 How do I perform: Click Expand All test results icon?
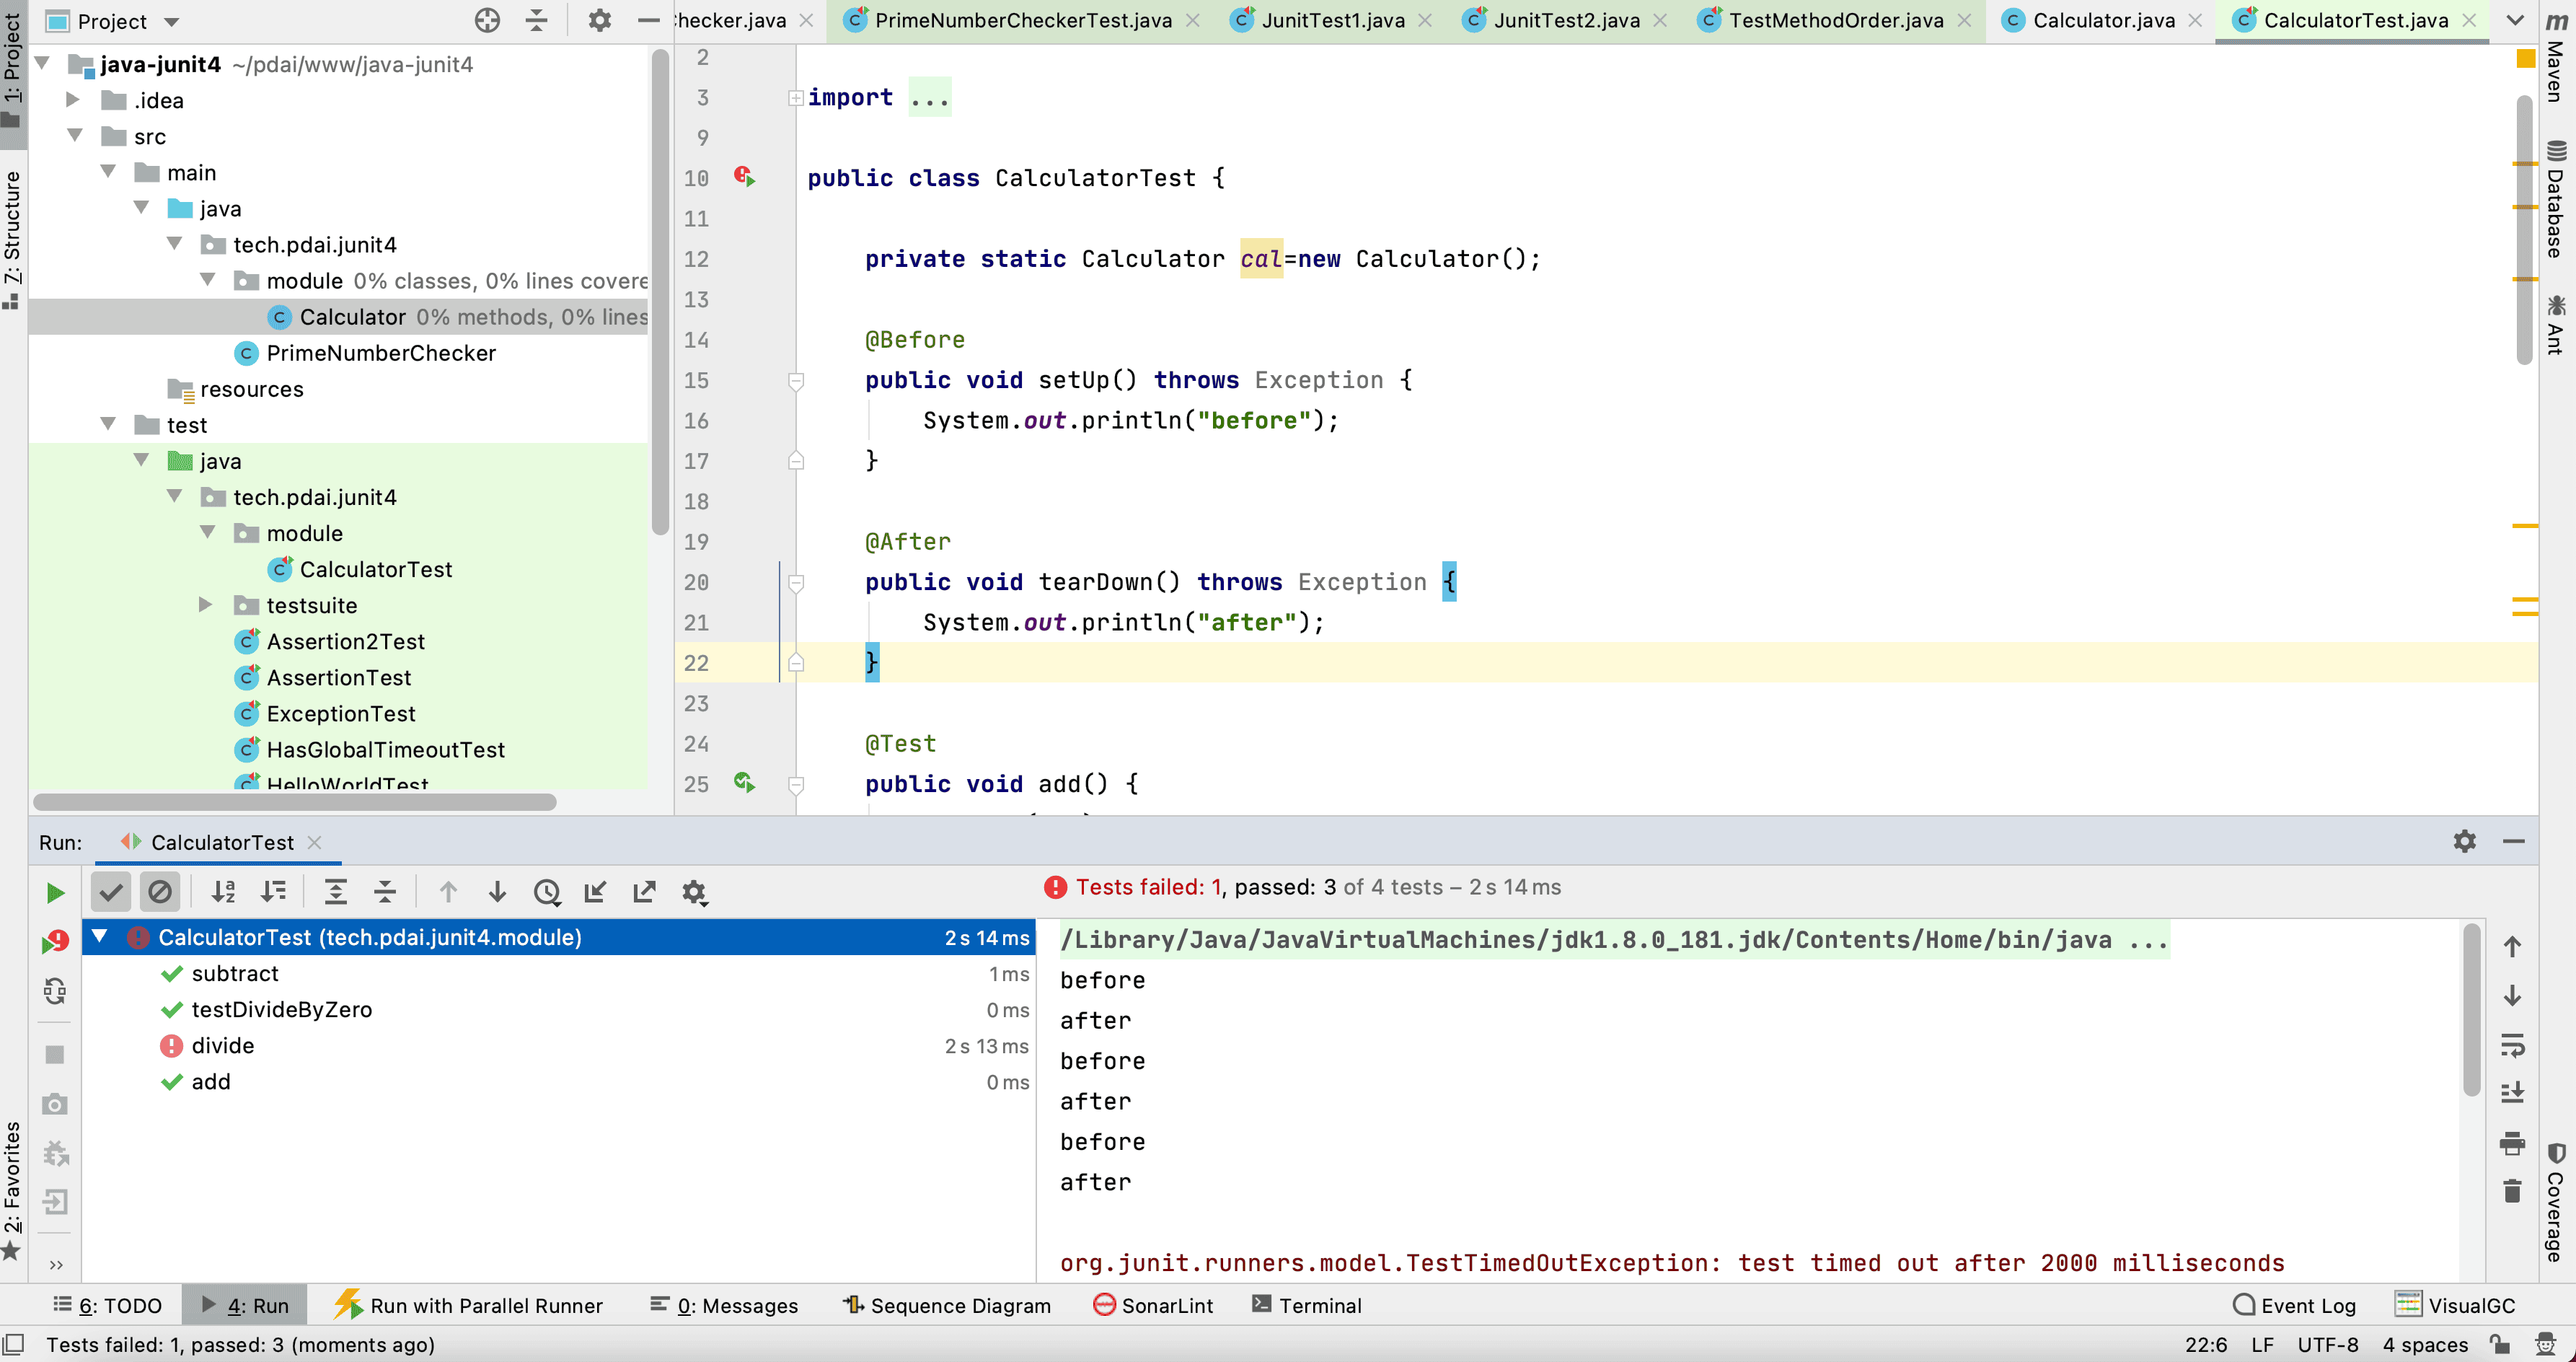(x=336, y=892)
